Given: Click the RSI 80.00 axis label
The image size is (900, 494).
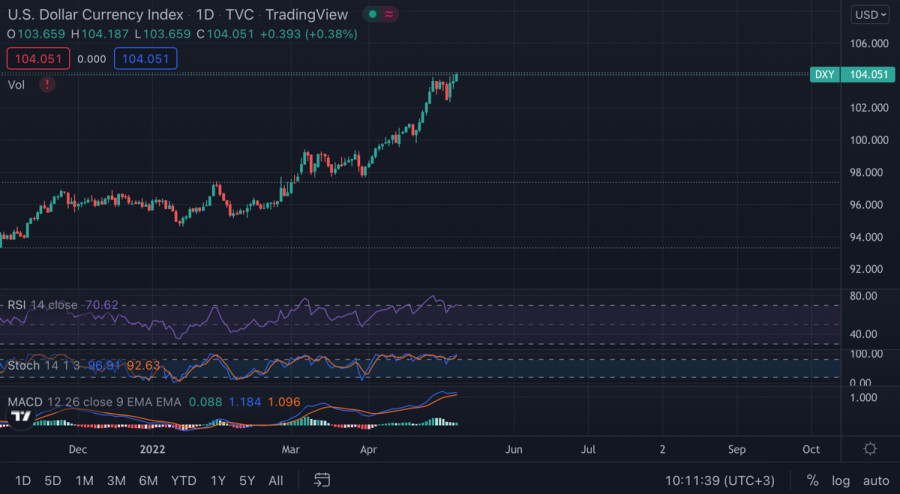Looking at the screenshot, I should pyautogui.click(x=863, y=296).
